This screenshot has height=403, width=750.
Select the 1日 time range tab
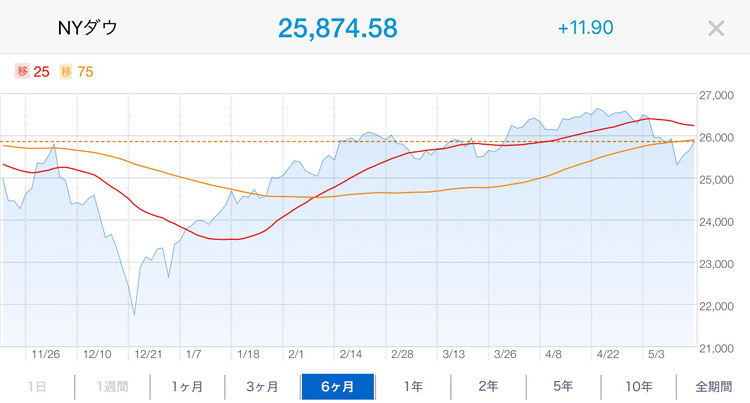pos(37,386)
